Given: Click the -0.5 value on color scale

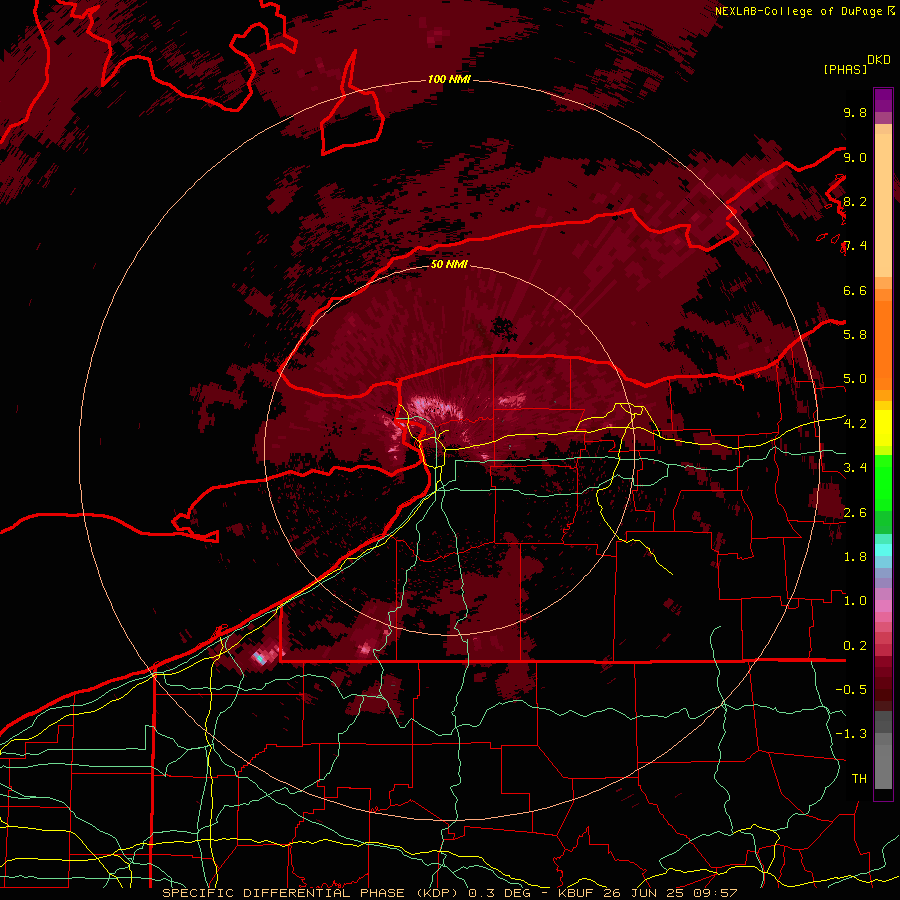Looking at the screenshot, I should point(851,690).
